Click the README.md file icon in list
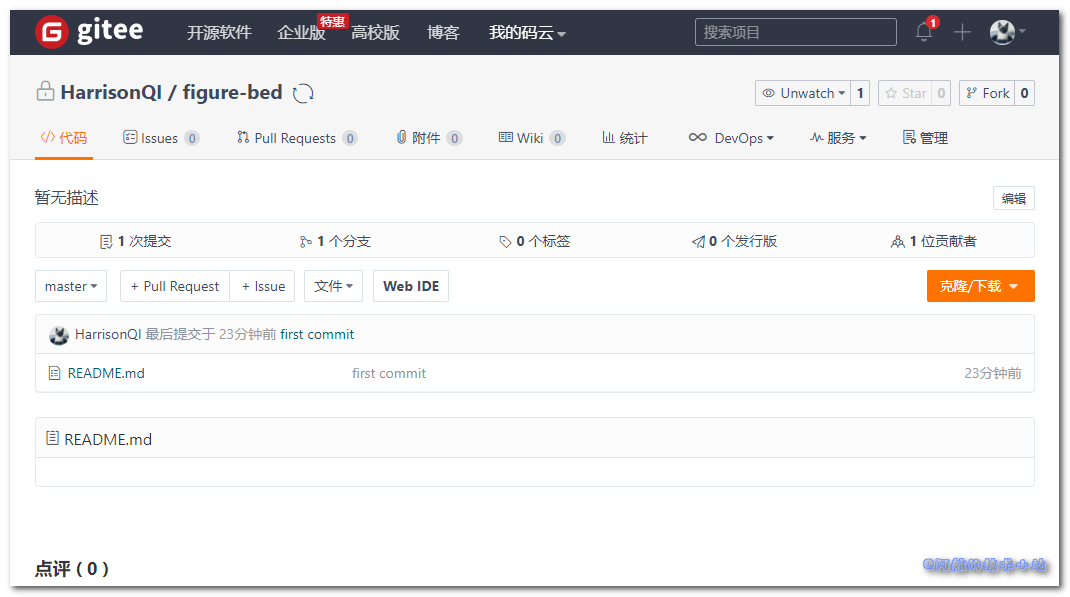The height and width of the screenshot is (597, 1070). click(54, 373)
